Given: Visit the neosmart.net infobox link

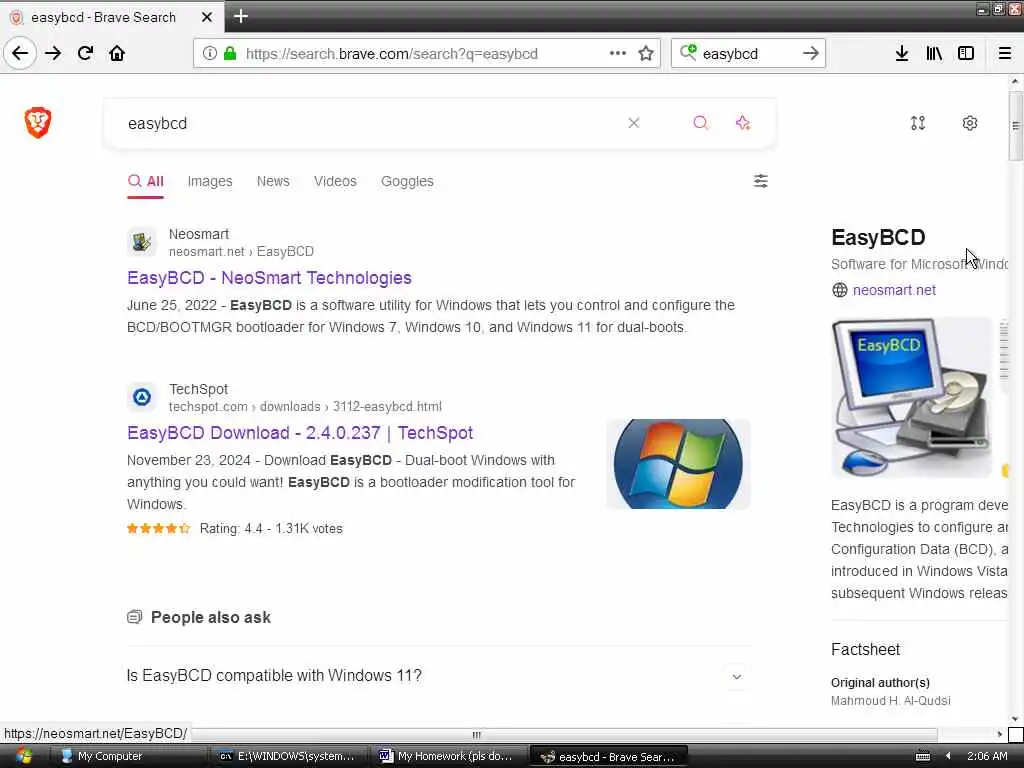Looking at the screenshot, I should 894,290.
